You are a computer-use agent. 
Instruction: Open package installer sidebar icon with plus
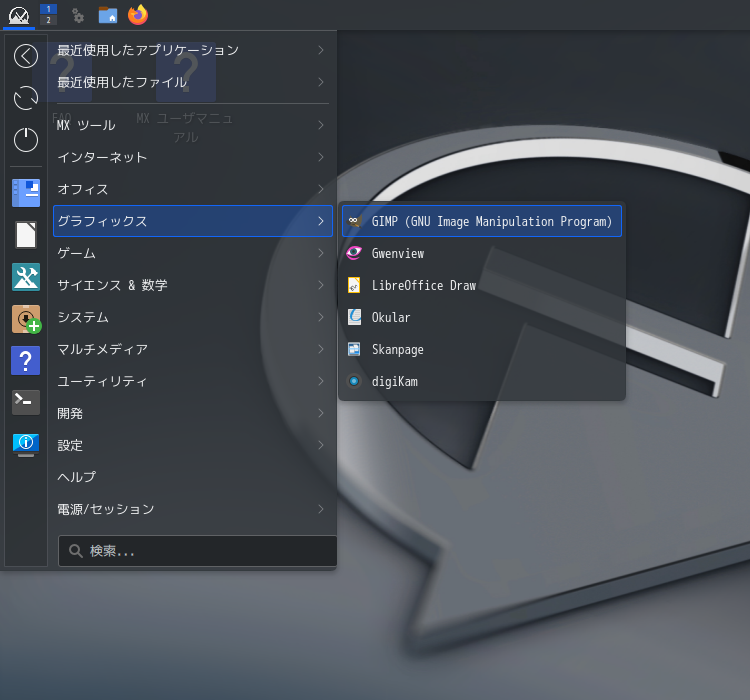[x=27, y=319]
